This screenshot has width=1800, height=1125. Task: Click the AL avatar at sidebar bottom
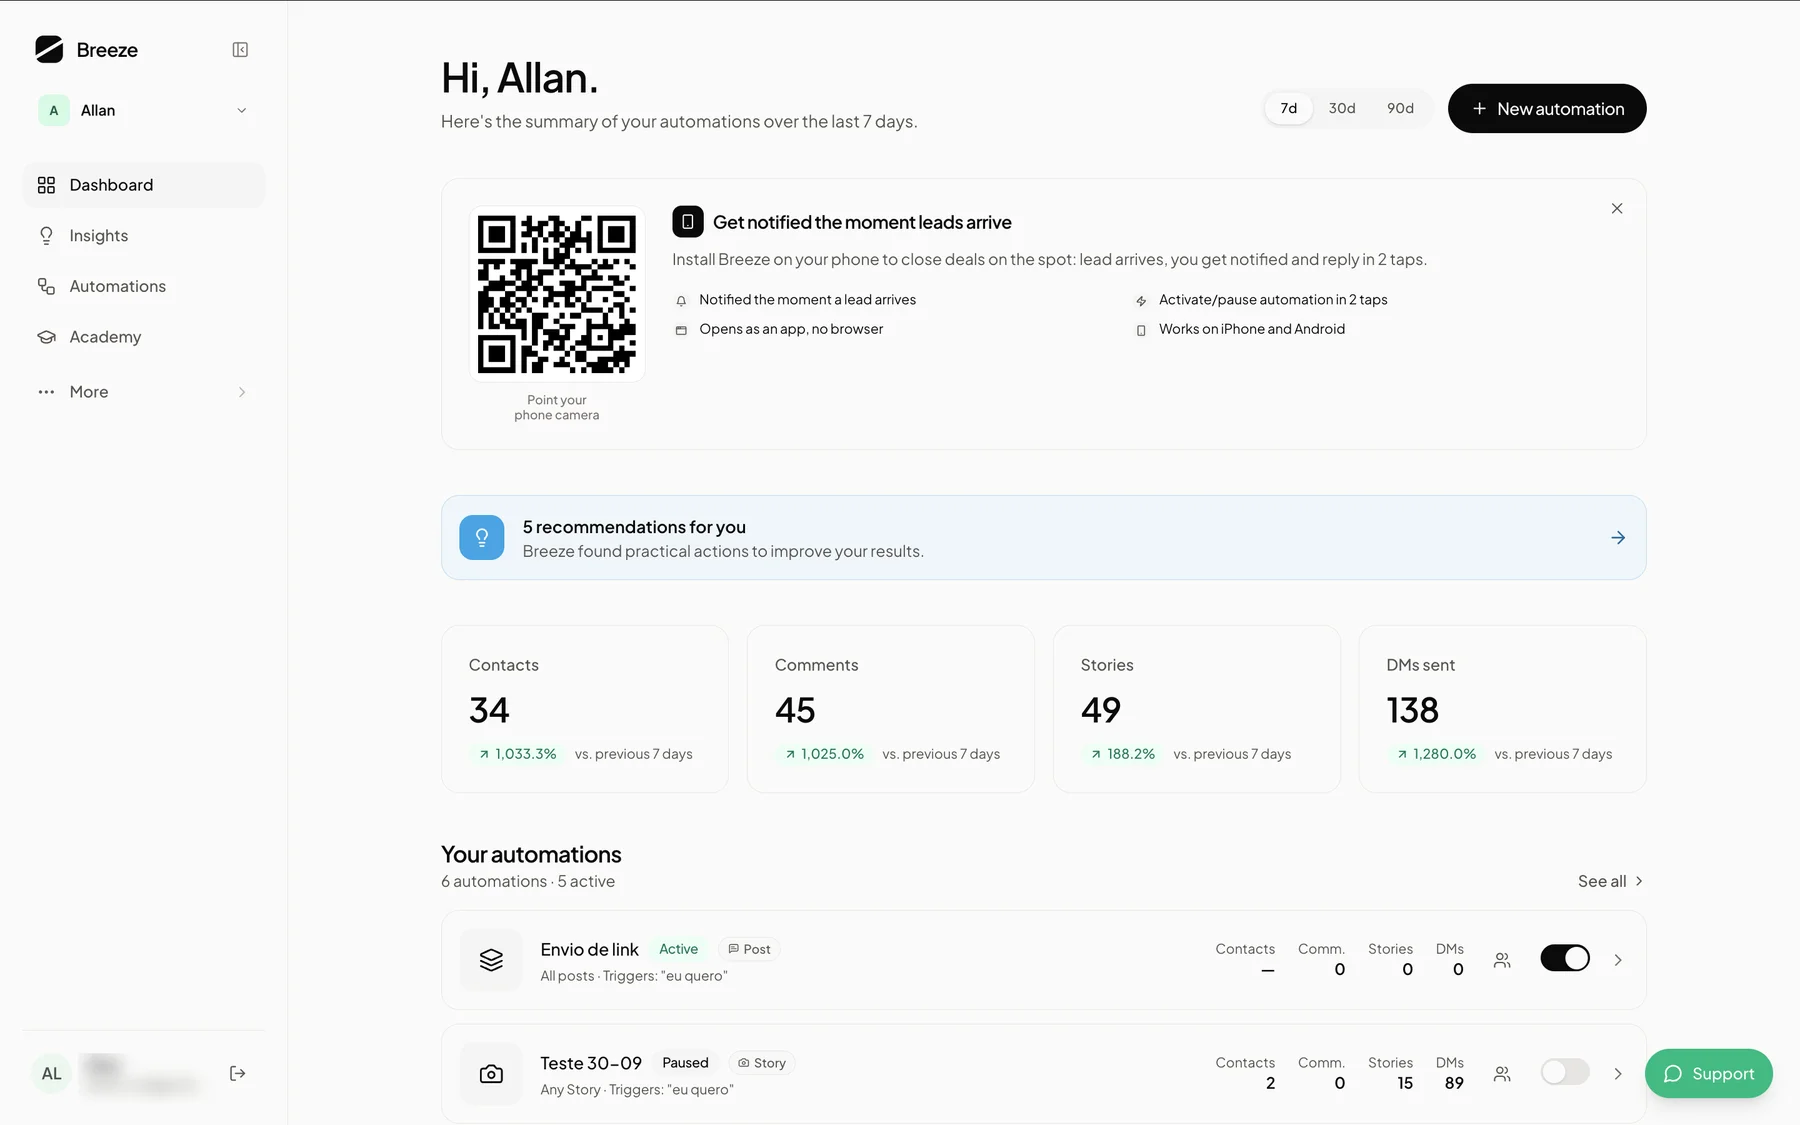click(x=52, y=1074)
